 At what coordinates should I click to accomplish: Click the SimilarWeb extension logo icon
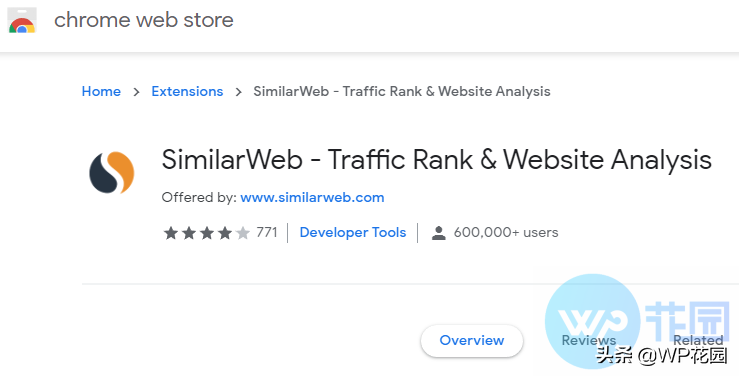tap(112, 172)
